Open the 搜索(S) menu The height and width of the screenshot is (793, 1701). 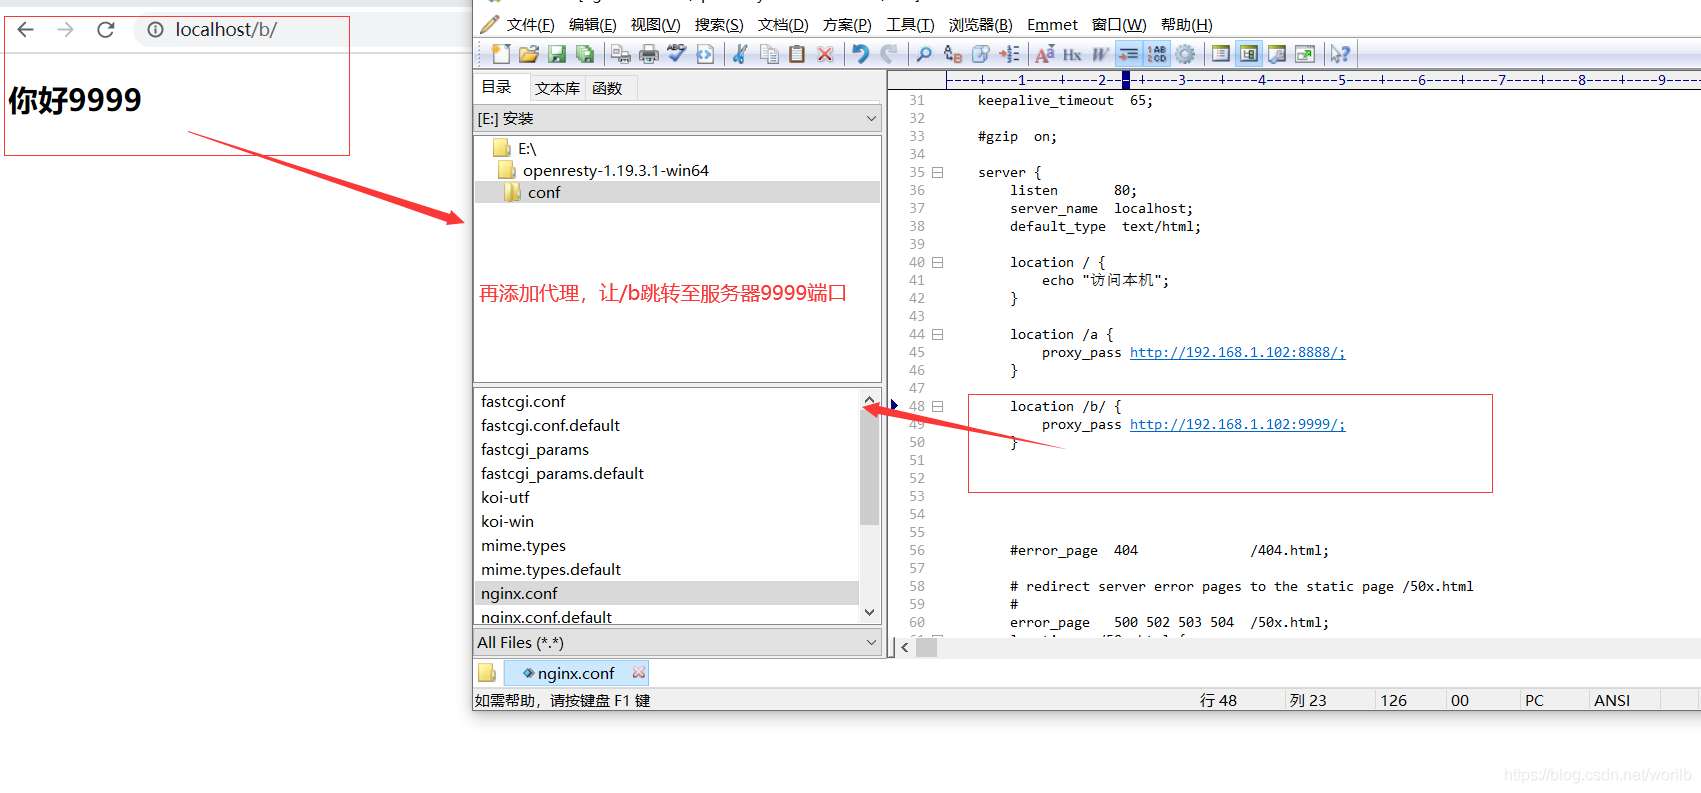tap(719, 25)
